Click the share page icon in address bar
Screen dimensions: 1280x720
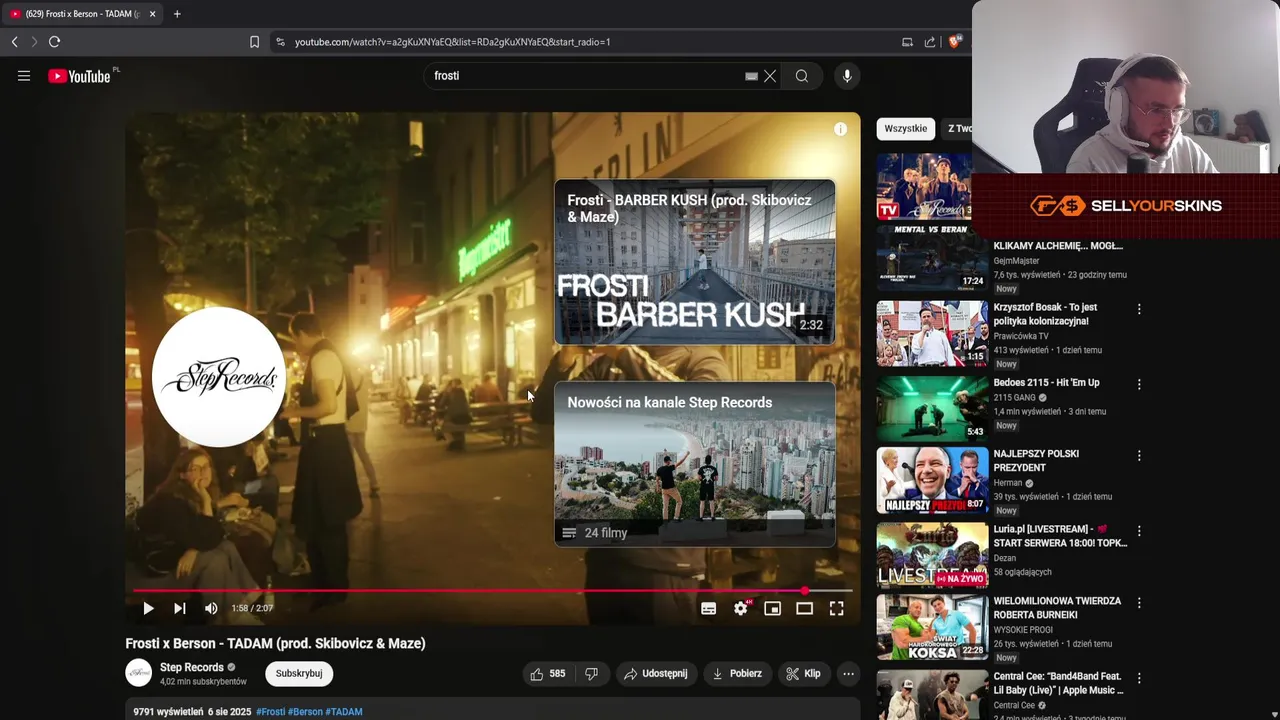(930, 42)
